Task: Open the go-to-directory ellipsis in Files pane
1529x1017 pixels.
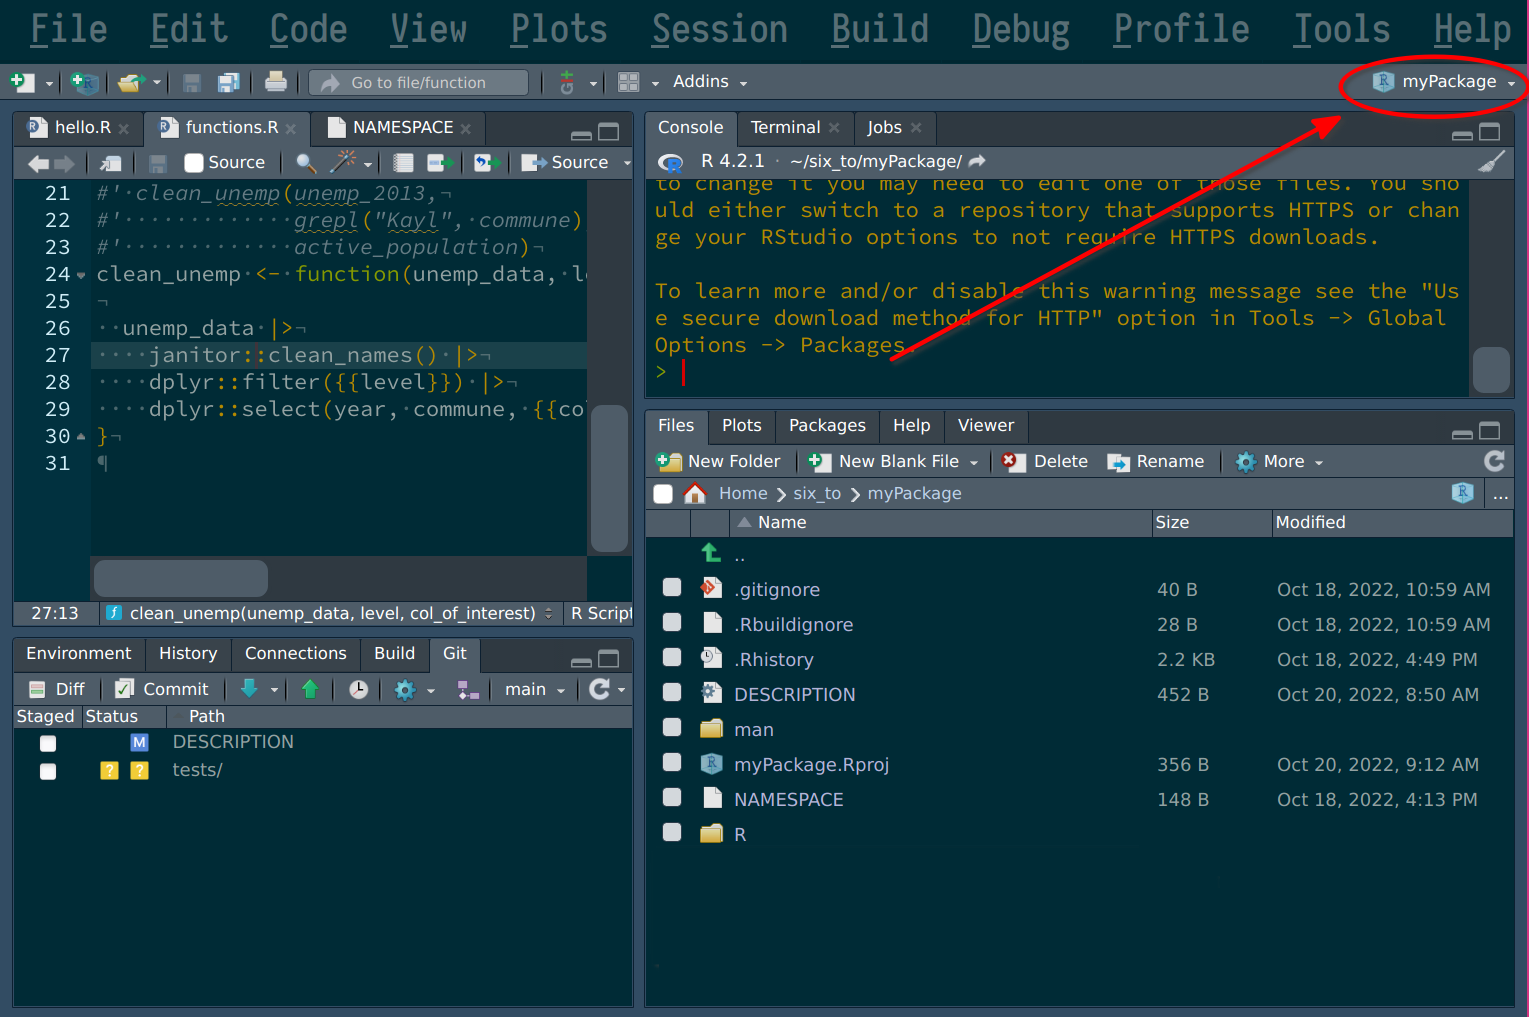Action: (x=1500, y=494)
